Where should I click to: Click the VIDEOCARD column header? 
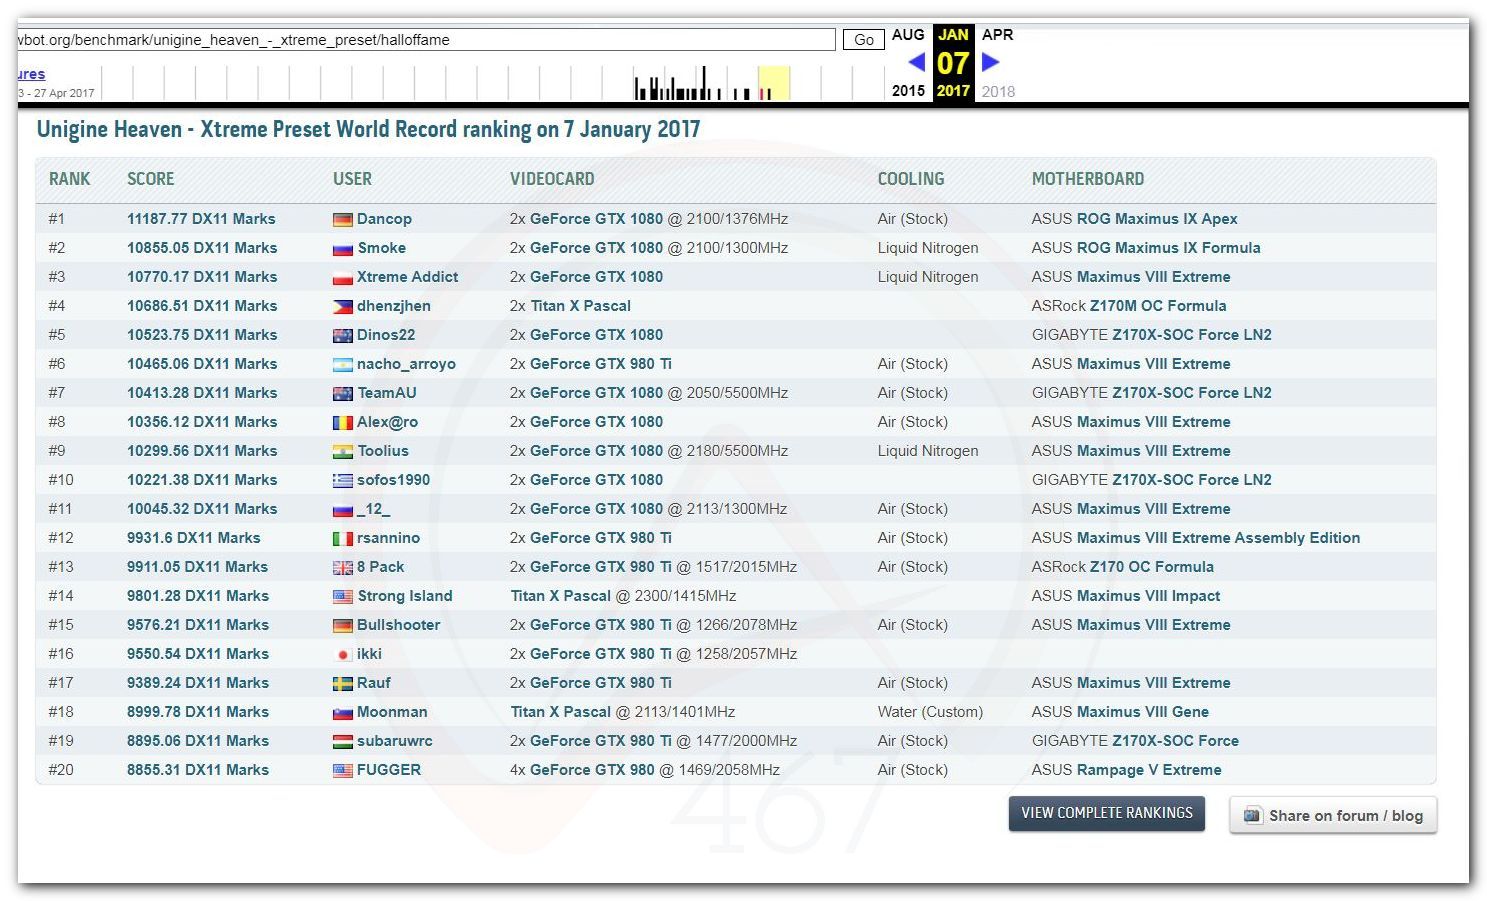pos(552,179)
